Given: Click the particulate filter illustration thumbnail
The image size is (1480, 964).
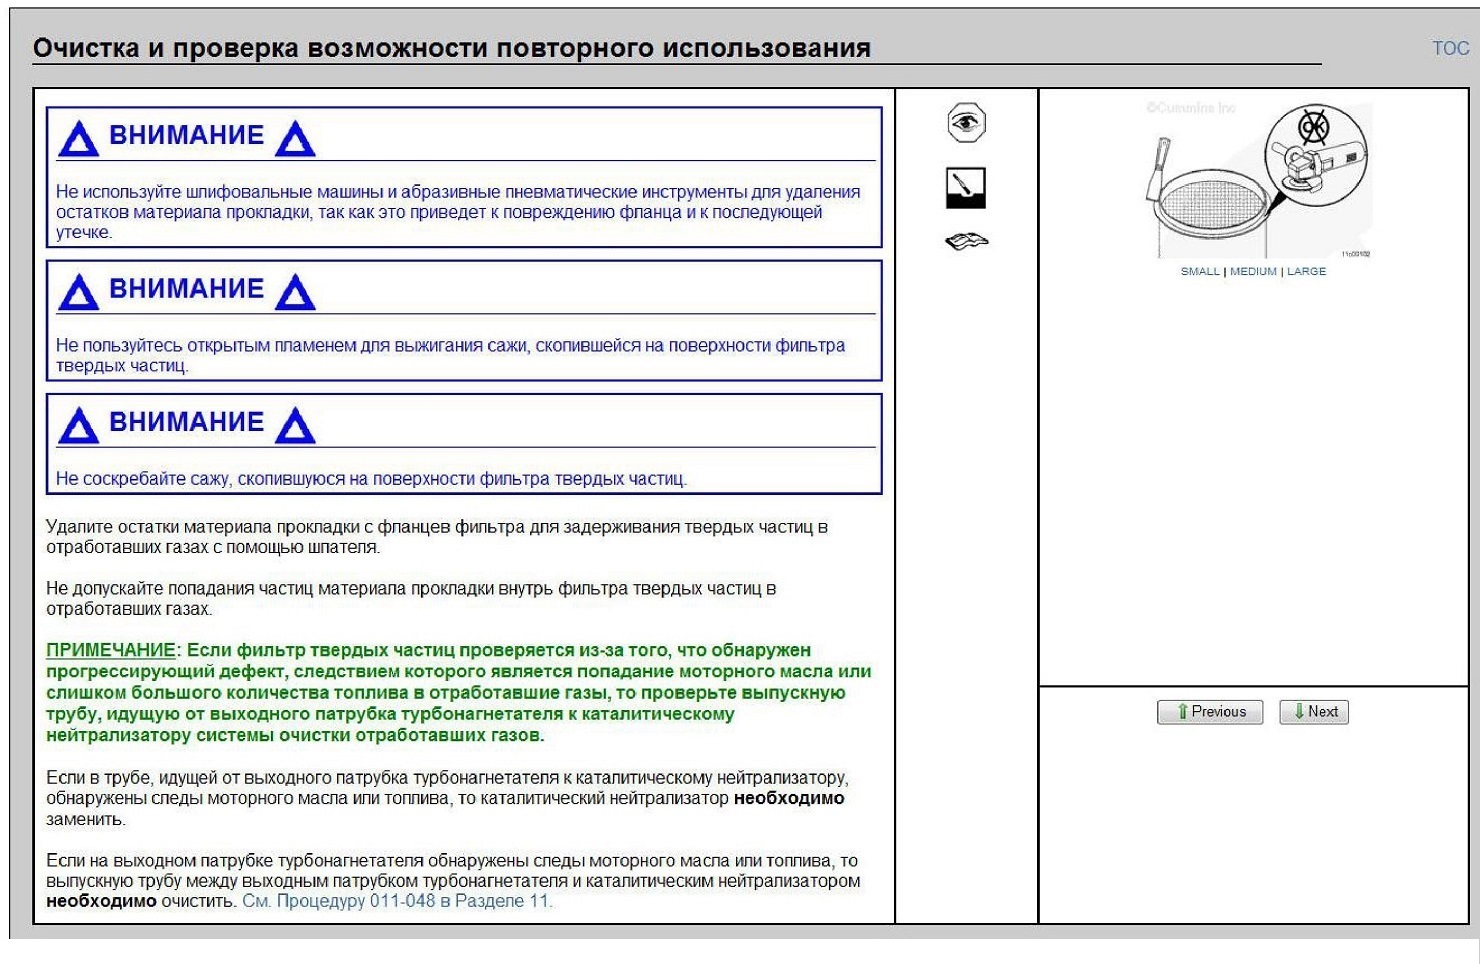Looking at the screenshot, I should (1256, 180).
